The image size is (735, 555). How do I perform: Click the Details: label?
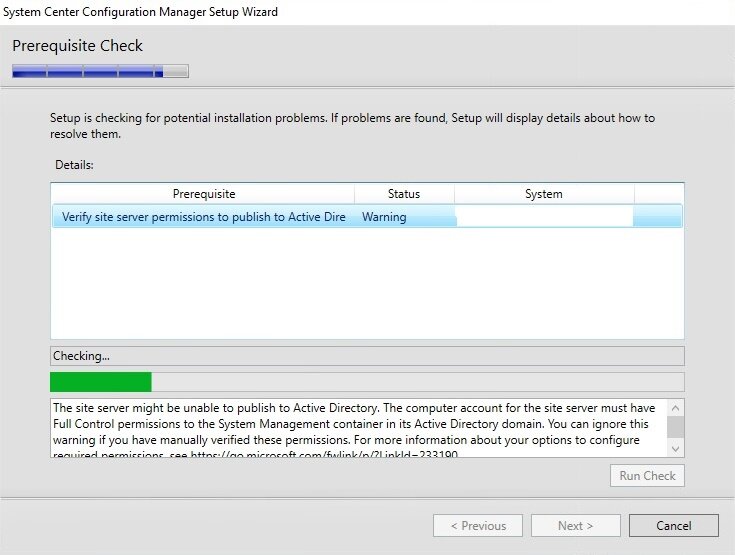click(x=74, y=165)
